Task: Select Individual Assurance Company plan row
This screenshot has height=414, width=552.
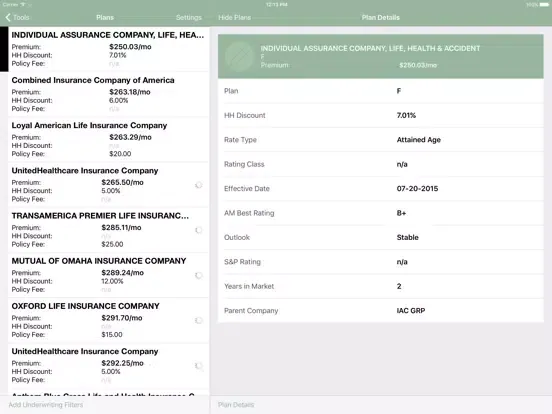Action: (108, 49)
